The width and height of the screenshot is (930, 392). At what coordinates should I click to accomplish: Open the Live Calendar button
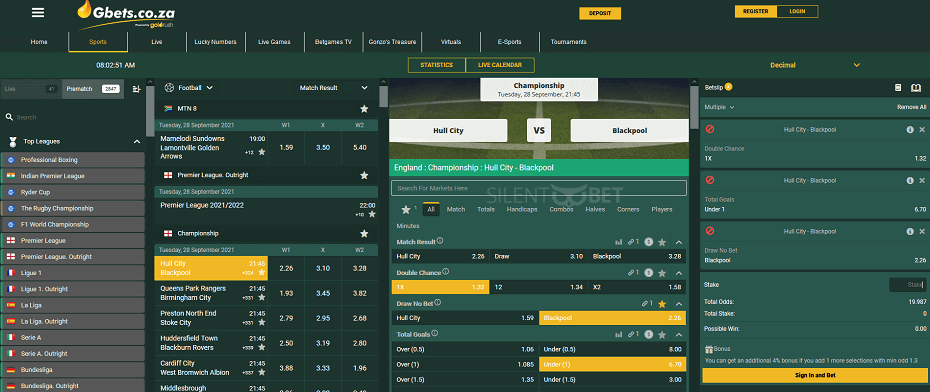pyautogui.click(x=500, y=65)
